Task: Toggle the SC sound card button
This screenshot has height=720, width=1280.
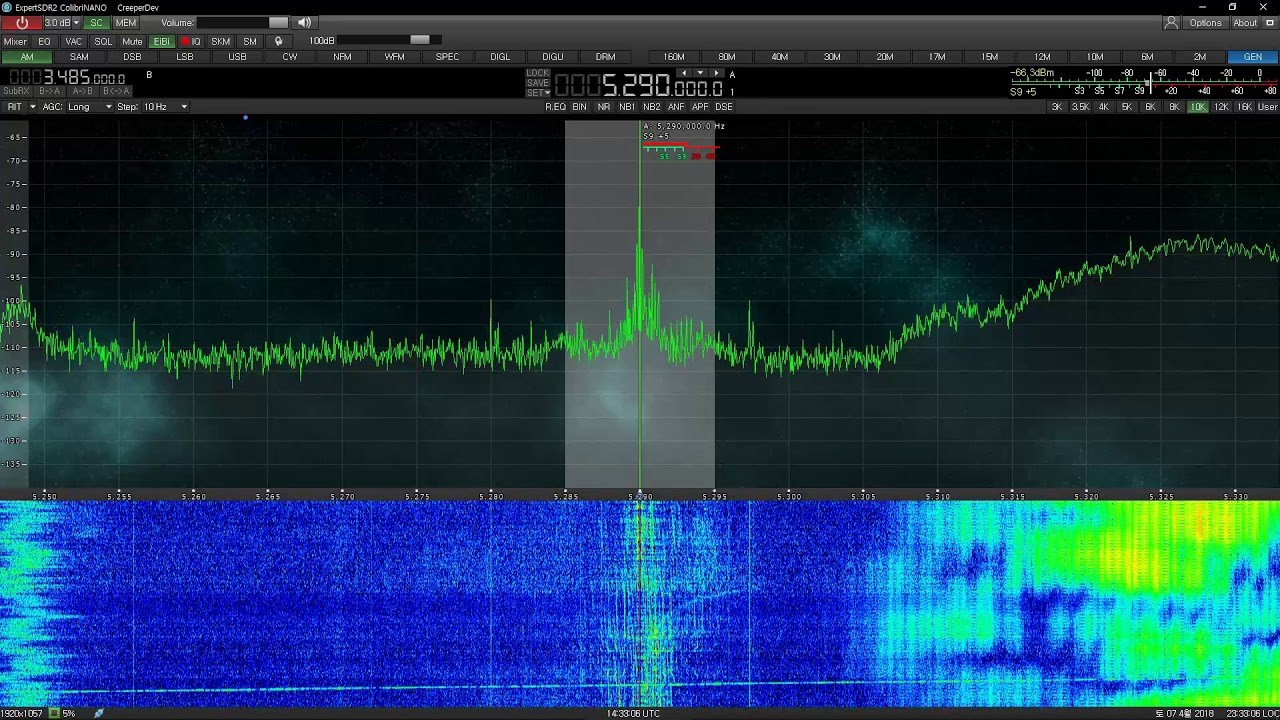Action: coord(96,23)
